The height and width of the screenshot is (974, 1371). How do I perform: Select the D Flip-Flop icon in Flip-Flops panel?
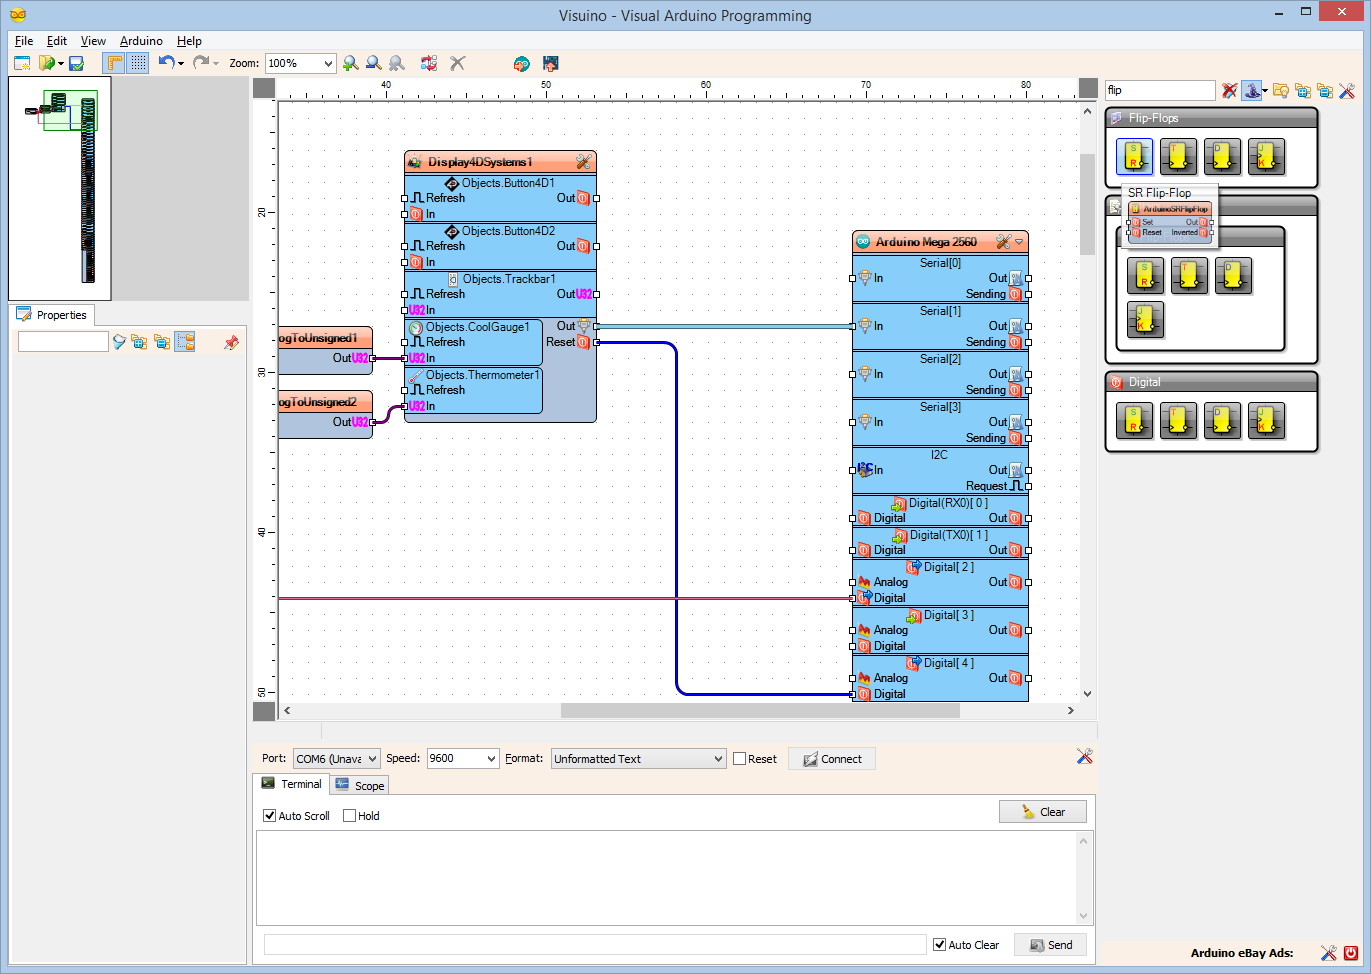pos(1223,156)
